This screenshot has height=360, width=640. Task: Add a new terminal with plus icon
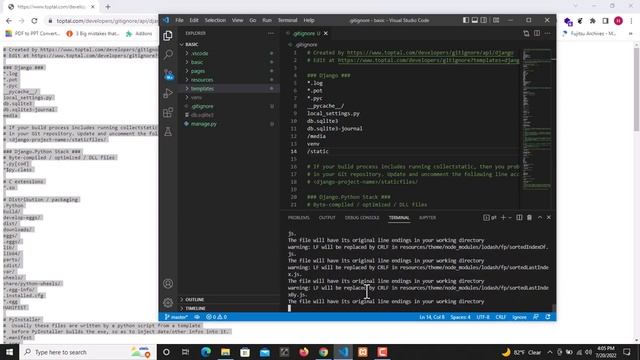(x=503, y=218)
